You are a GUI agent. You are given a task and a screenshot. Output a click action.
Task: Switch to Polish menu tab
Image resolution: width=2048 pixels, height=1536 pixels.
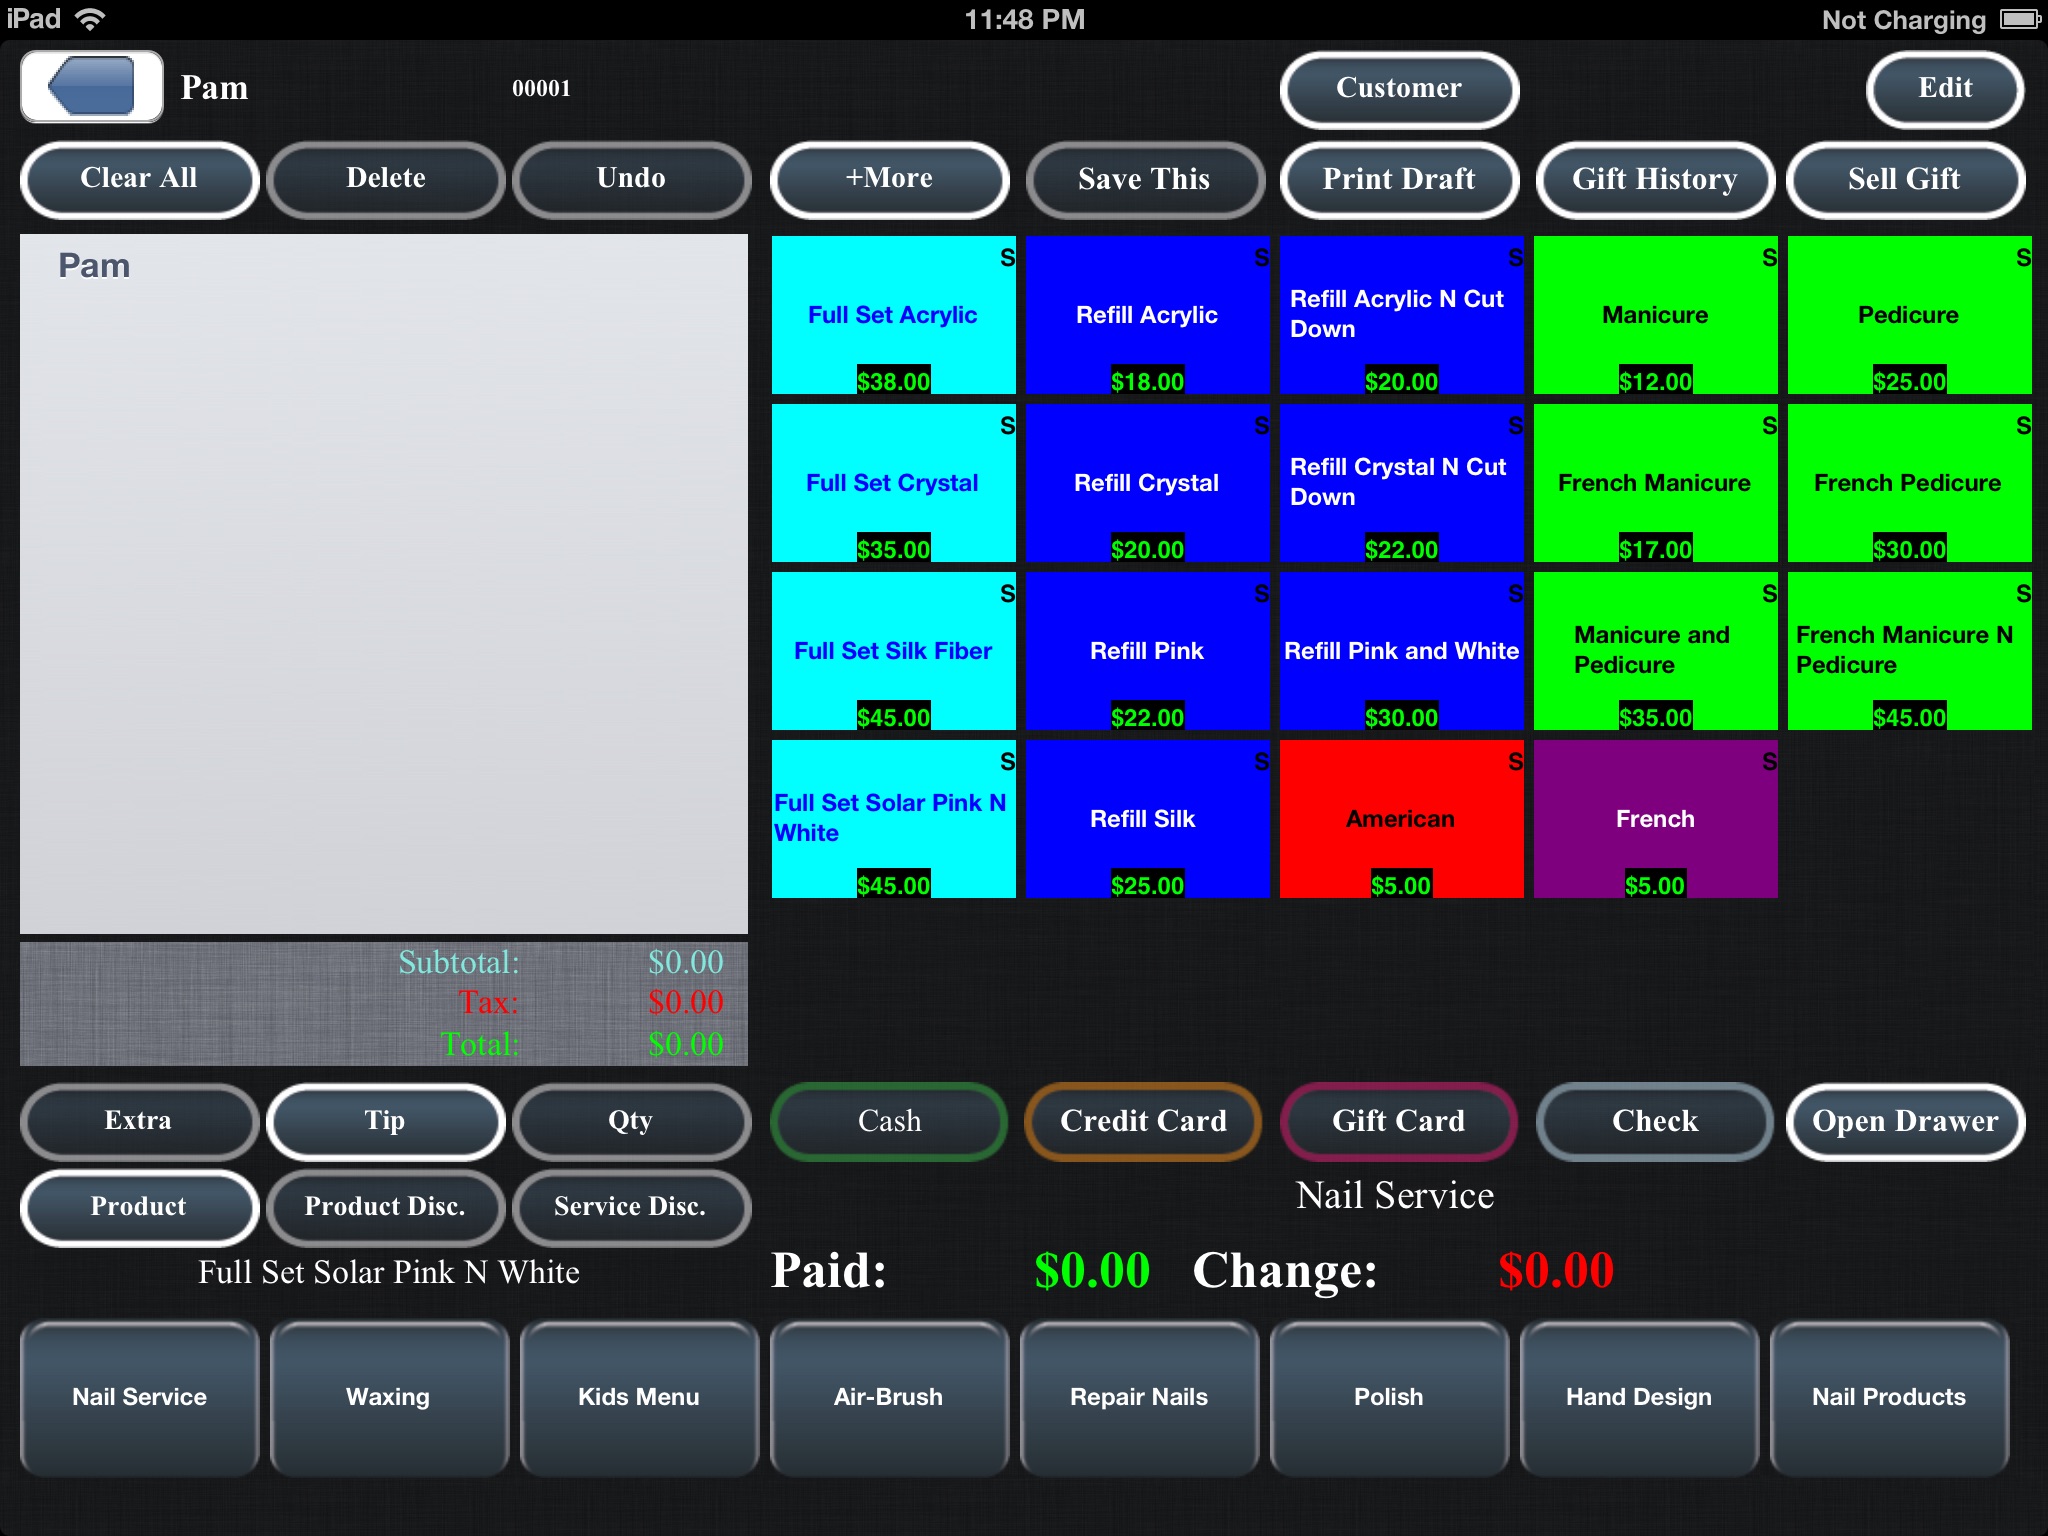pos(1390,1396)
